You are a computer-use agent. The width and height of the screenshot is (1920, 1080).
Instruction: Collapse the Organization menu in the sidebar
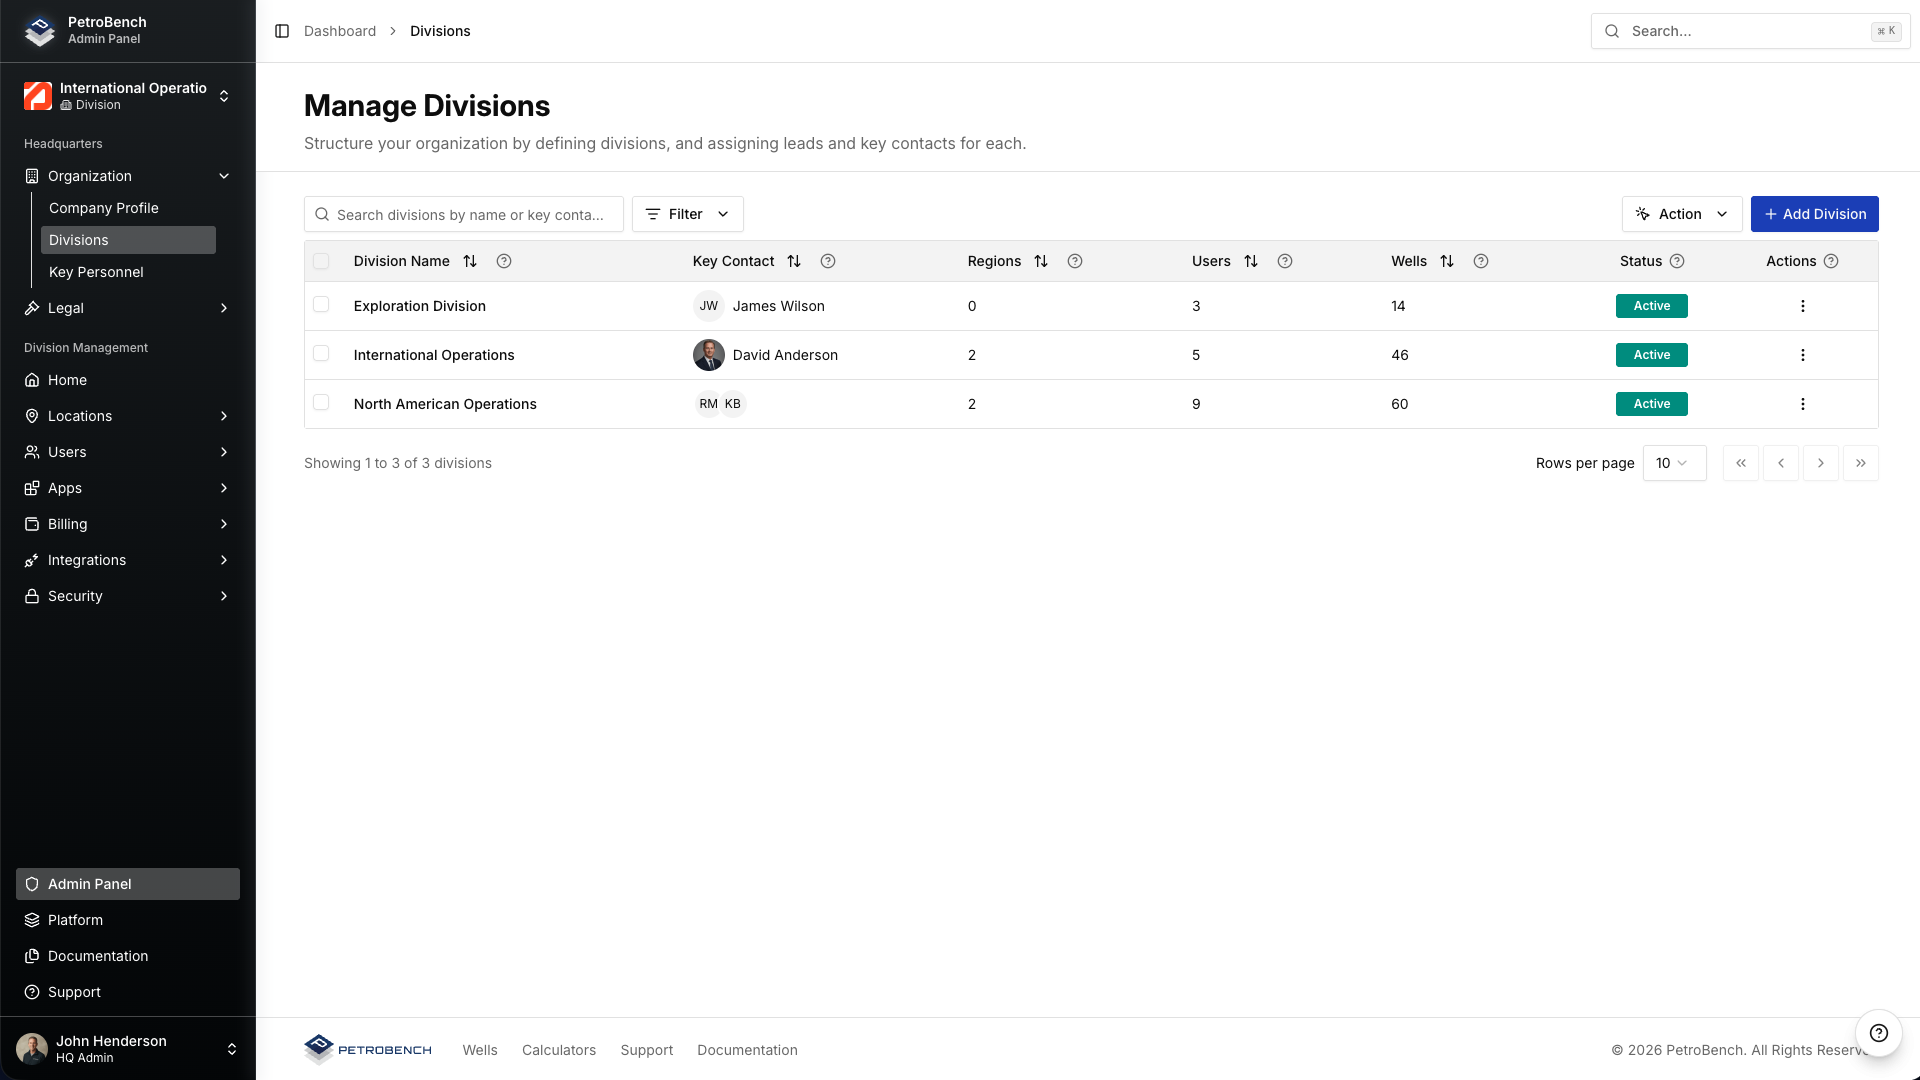(223, 176)
